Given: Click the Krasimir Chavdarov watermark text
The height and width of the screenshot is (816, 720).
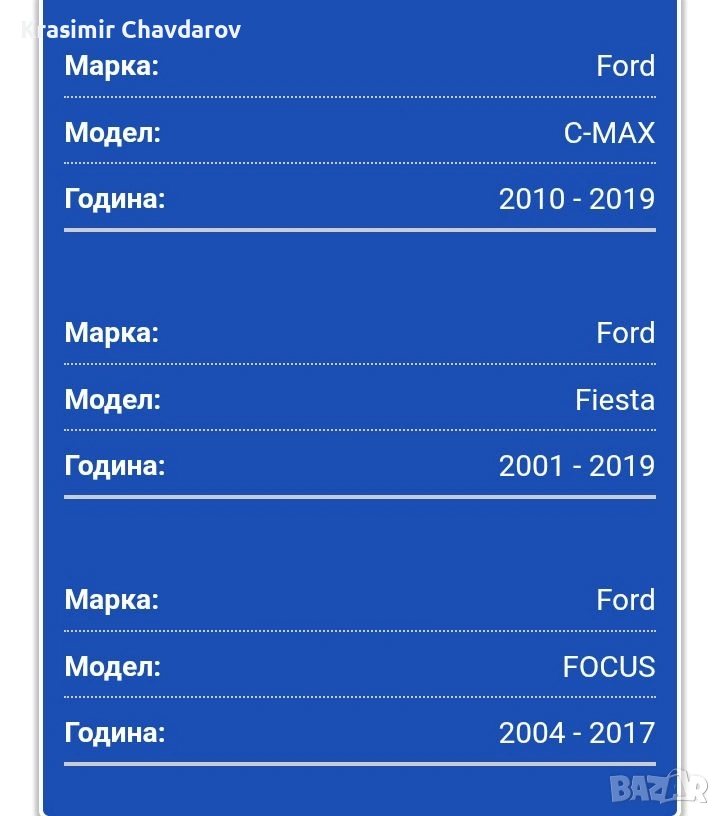Looking at the screenshot, I should click(x=131, y=30).
